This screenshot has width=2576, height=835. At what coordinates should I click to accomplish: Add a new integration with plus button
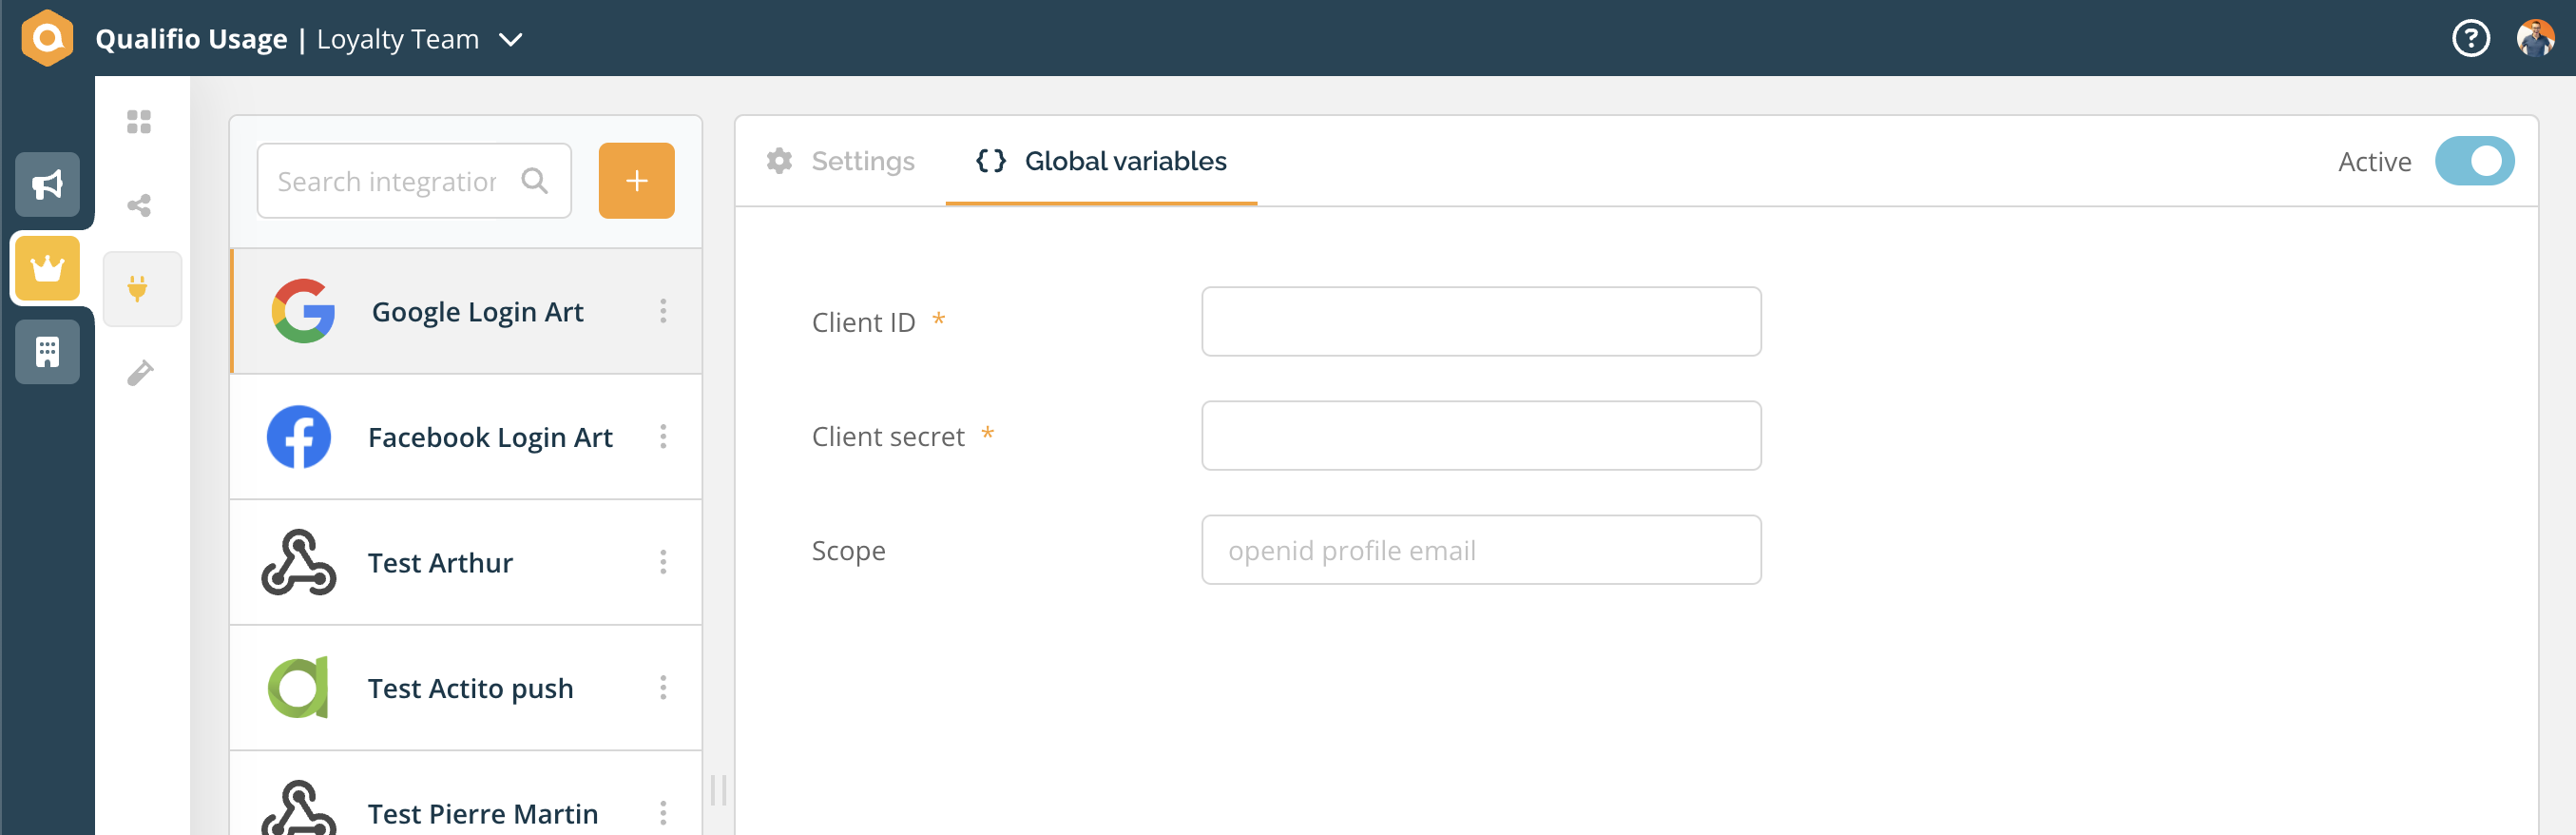coord(636,180)
